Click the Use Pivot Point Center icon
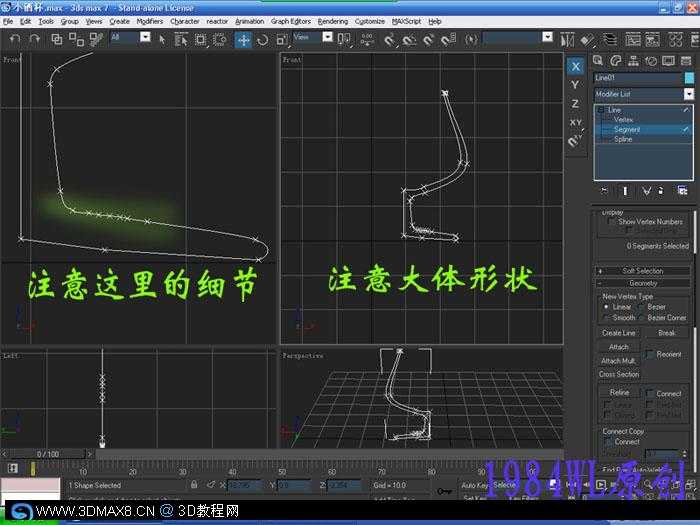The width and height of the screenshot is (700, 525). point(344,39)
